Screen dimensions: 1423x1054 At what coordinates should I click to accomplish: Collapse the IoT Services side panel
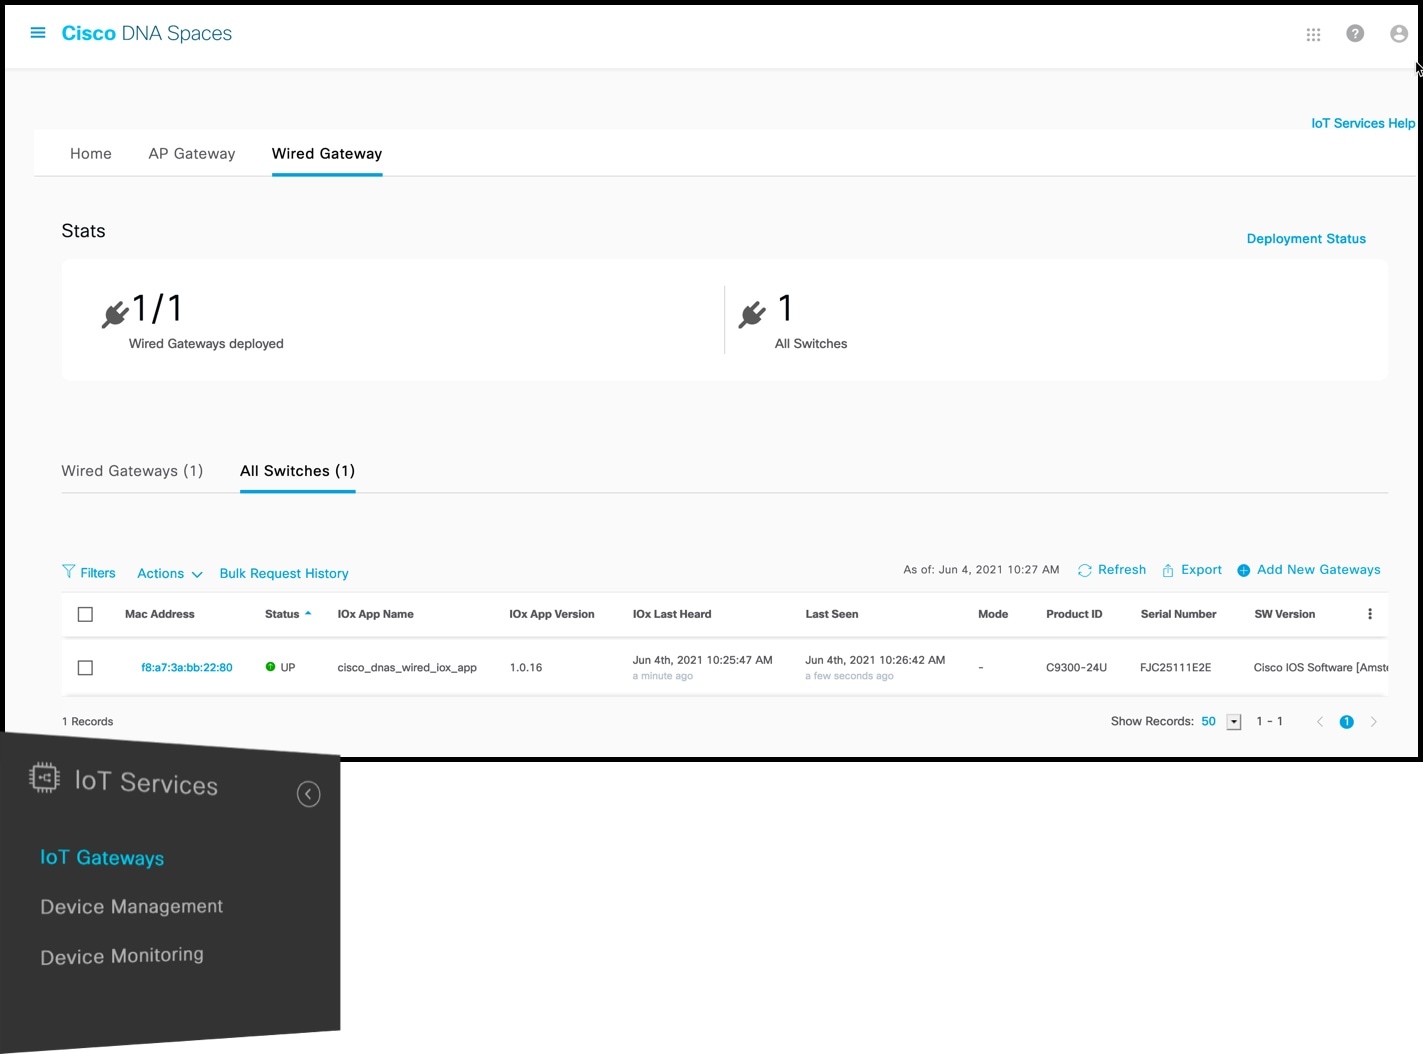pyautogui.click(x=308, y=794)
